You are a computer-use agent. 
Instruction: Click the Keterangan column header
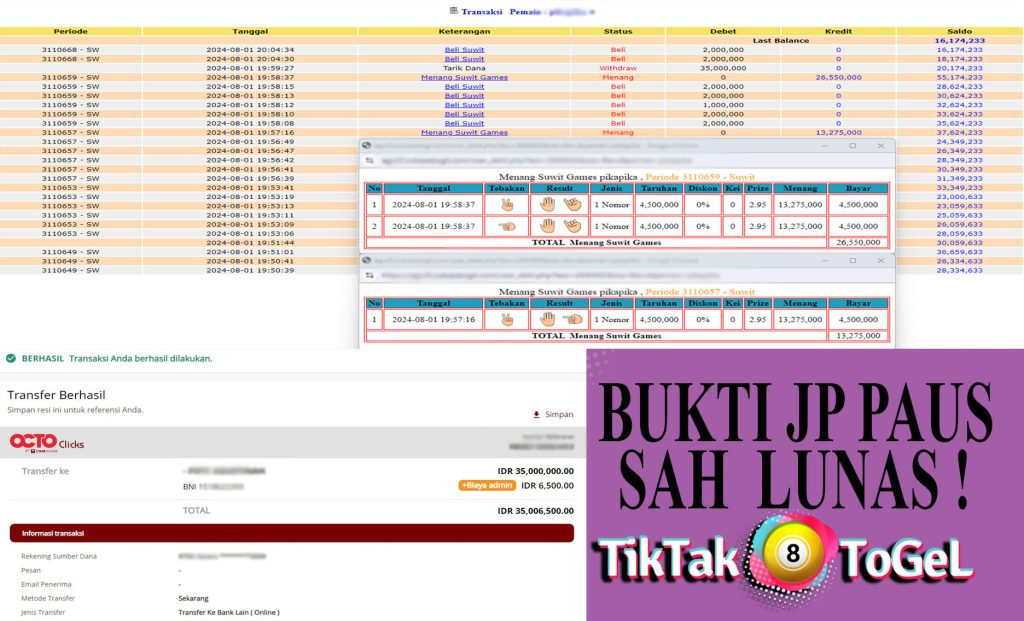click(464, 31)
